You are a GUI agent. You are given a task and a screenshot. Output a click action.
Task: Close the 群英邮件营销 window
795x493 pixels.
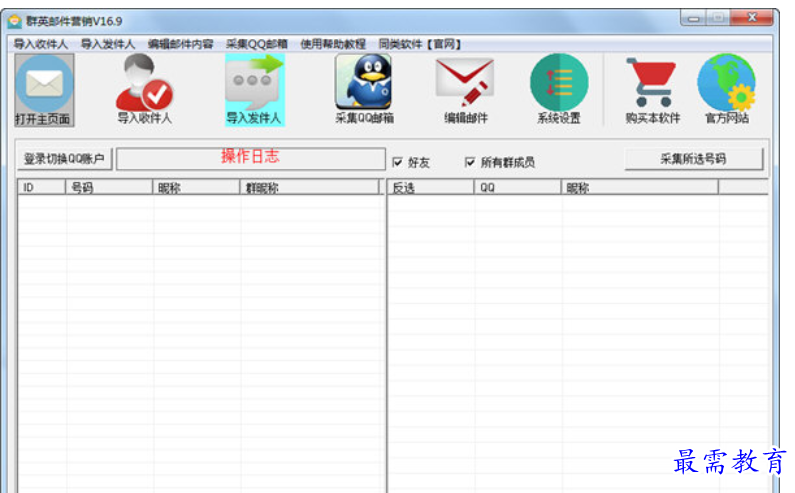point(752,18)
